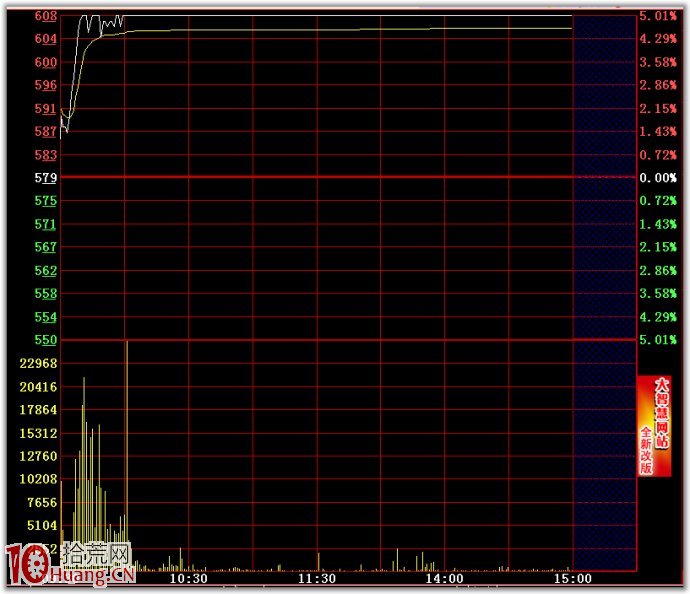Click the 14:00 time axis label

(x=444, y=579)
